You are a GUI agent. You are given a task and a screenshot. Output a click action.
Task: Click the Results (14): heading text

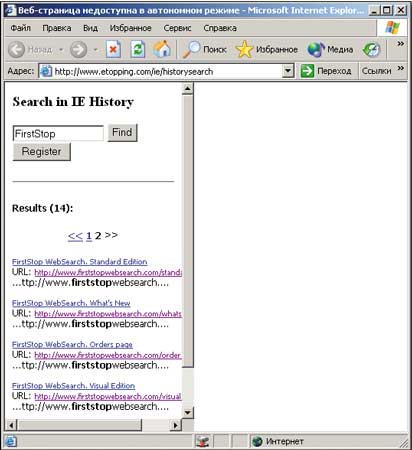[x=42, y=208]
